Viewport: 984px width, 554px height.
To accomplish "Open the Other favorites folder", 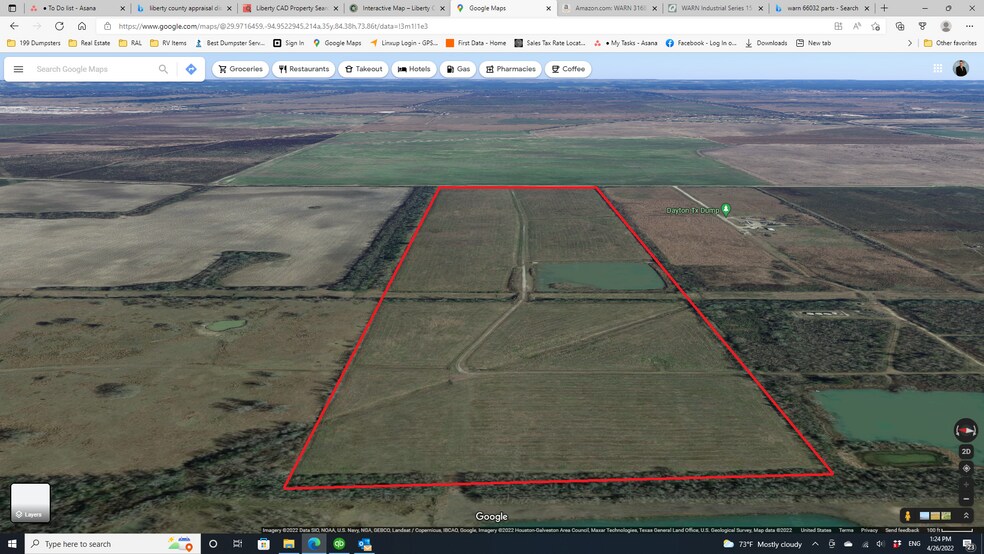I will point(950,43).
